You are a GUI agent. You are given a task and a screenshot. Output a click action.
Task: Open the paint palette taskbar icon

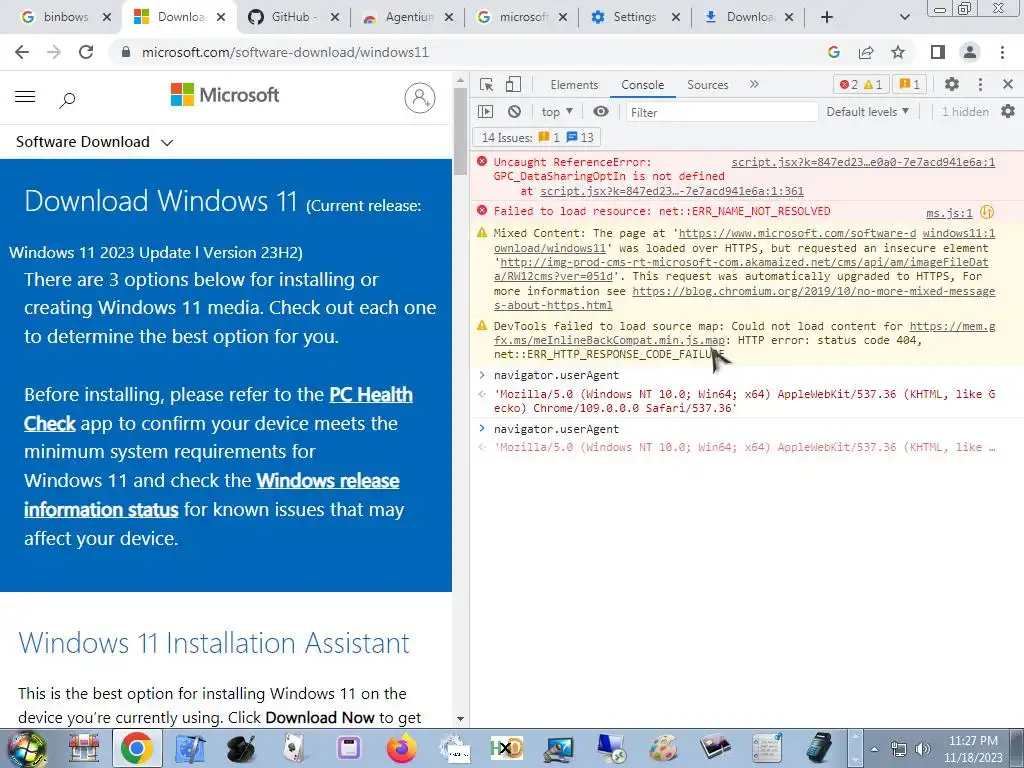coord(663,748)
